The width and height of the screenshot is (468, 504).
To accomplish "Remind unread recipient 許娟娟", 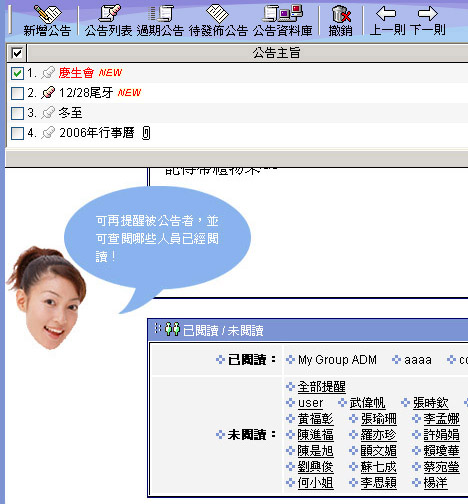I will pyautogui.click(x=441, y=435).
